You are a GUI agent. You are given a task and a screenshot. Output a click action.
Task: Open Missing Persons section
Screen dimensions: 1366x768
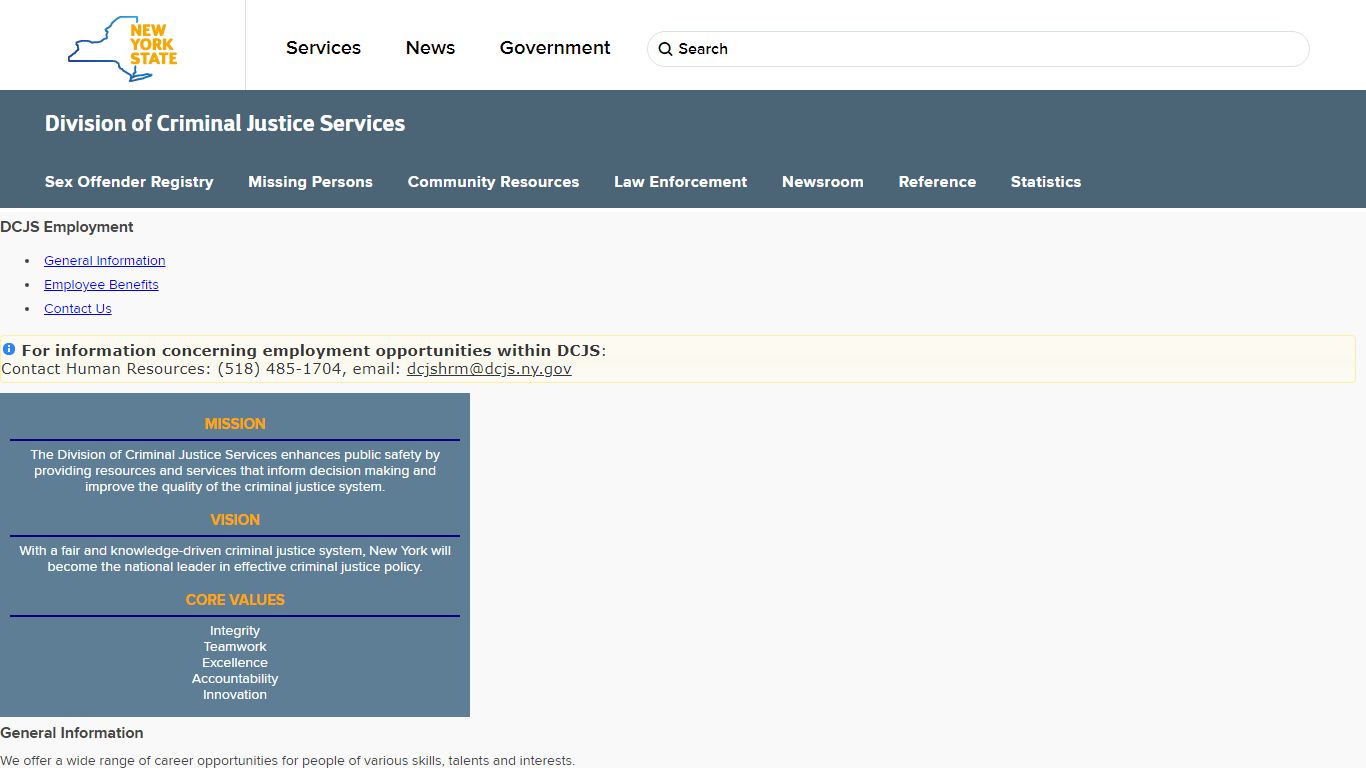(310, 182)
